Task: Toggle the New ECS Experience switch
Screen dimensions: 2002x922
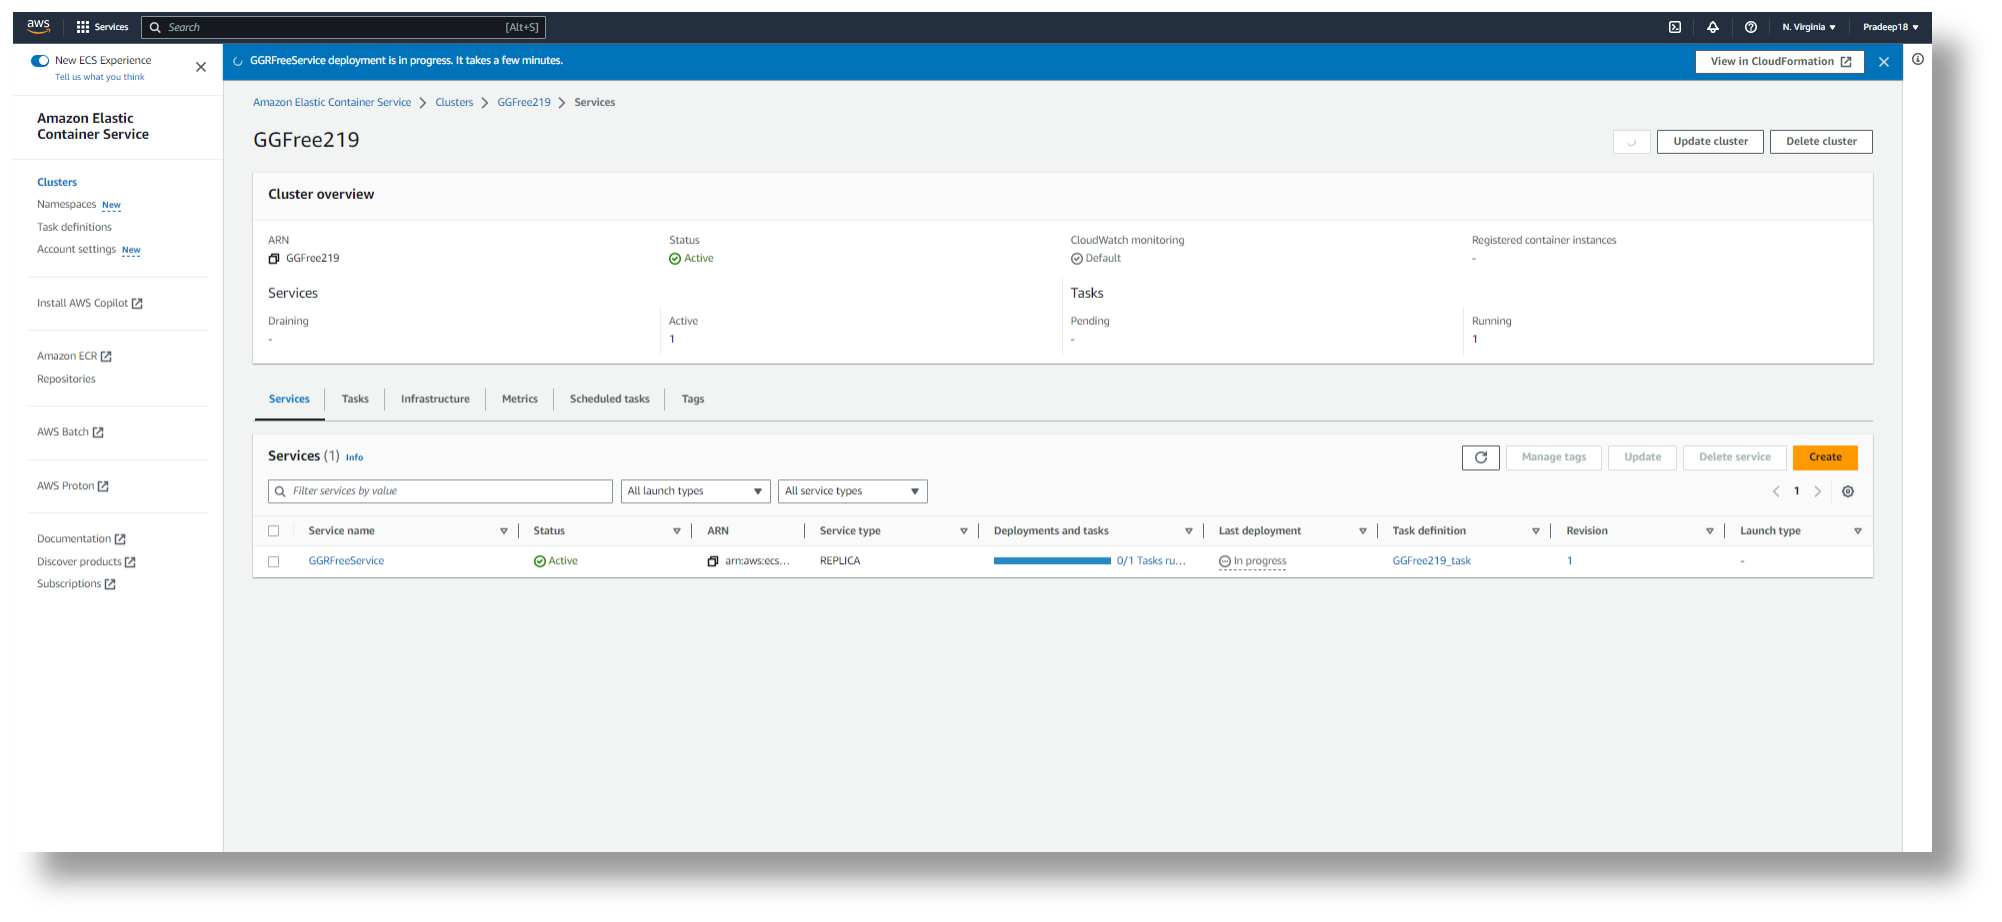Action: point(40,61)
